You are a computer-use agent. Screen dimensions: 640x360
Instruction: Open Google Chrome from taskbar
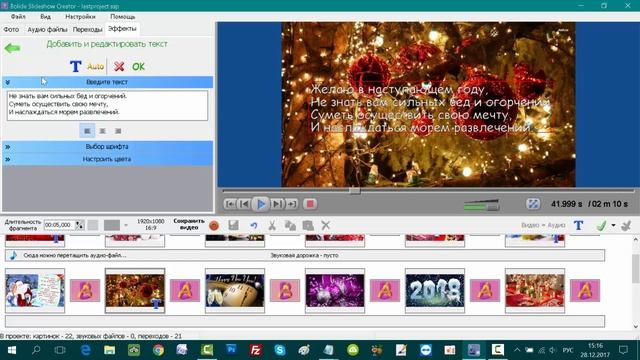(x=158, y=350)
